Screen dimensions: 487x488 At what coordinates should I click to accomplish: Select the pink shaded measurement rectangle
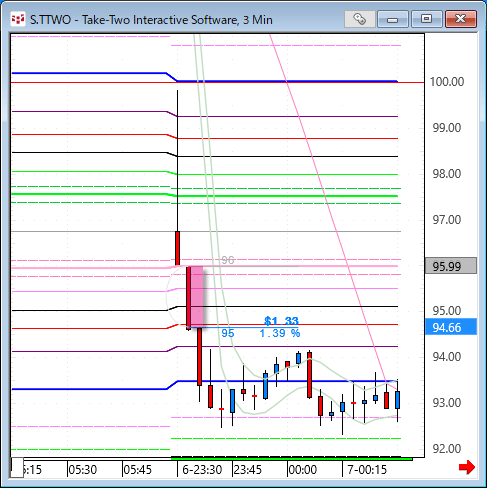197,297
